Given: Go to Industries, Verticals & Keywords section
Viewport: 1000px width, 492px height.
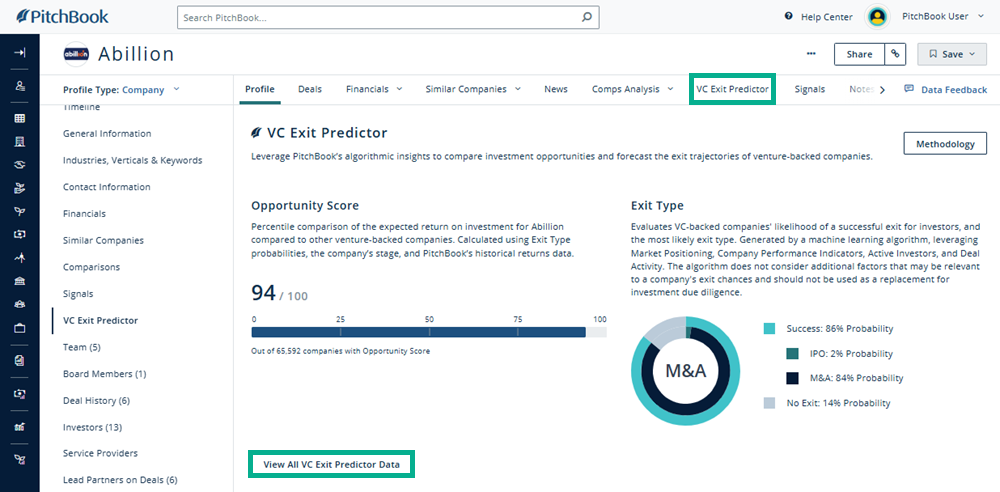Looking at the screenshot, I should (133, 160).
